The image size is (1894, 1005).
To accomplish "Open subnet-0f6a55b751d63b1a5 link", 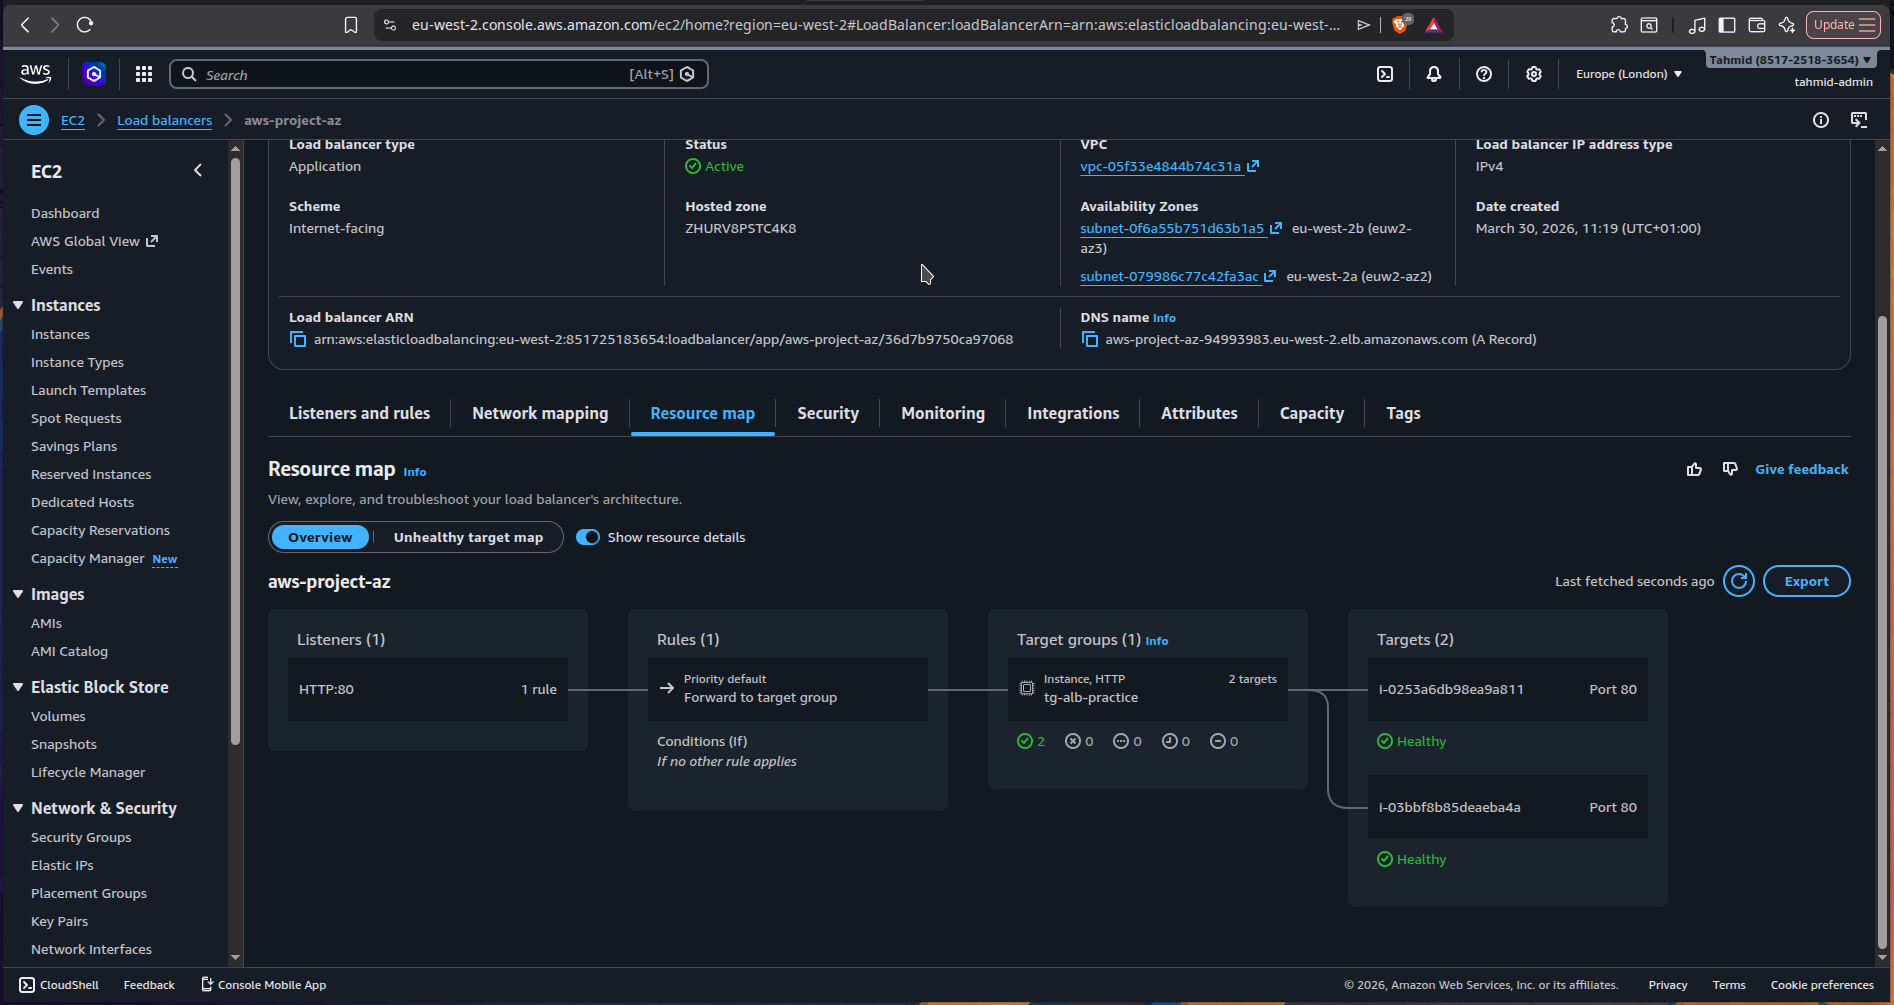I will point(1180,229).
